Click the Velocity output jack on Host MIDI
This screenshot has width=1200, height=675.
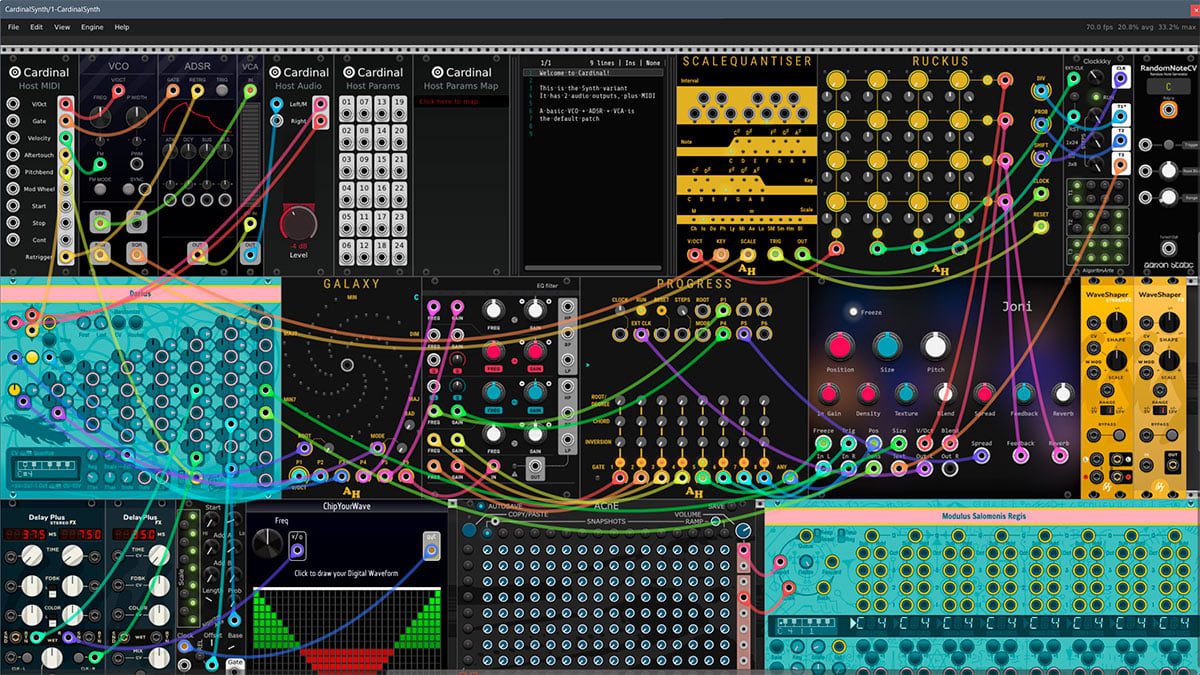[x=65, y=138]
